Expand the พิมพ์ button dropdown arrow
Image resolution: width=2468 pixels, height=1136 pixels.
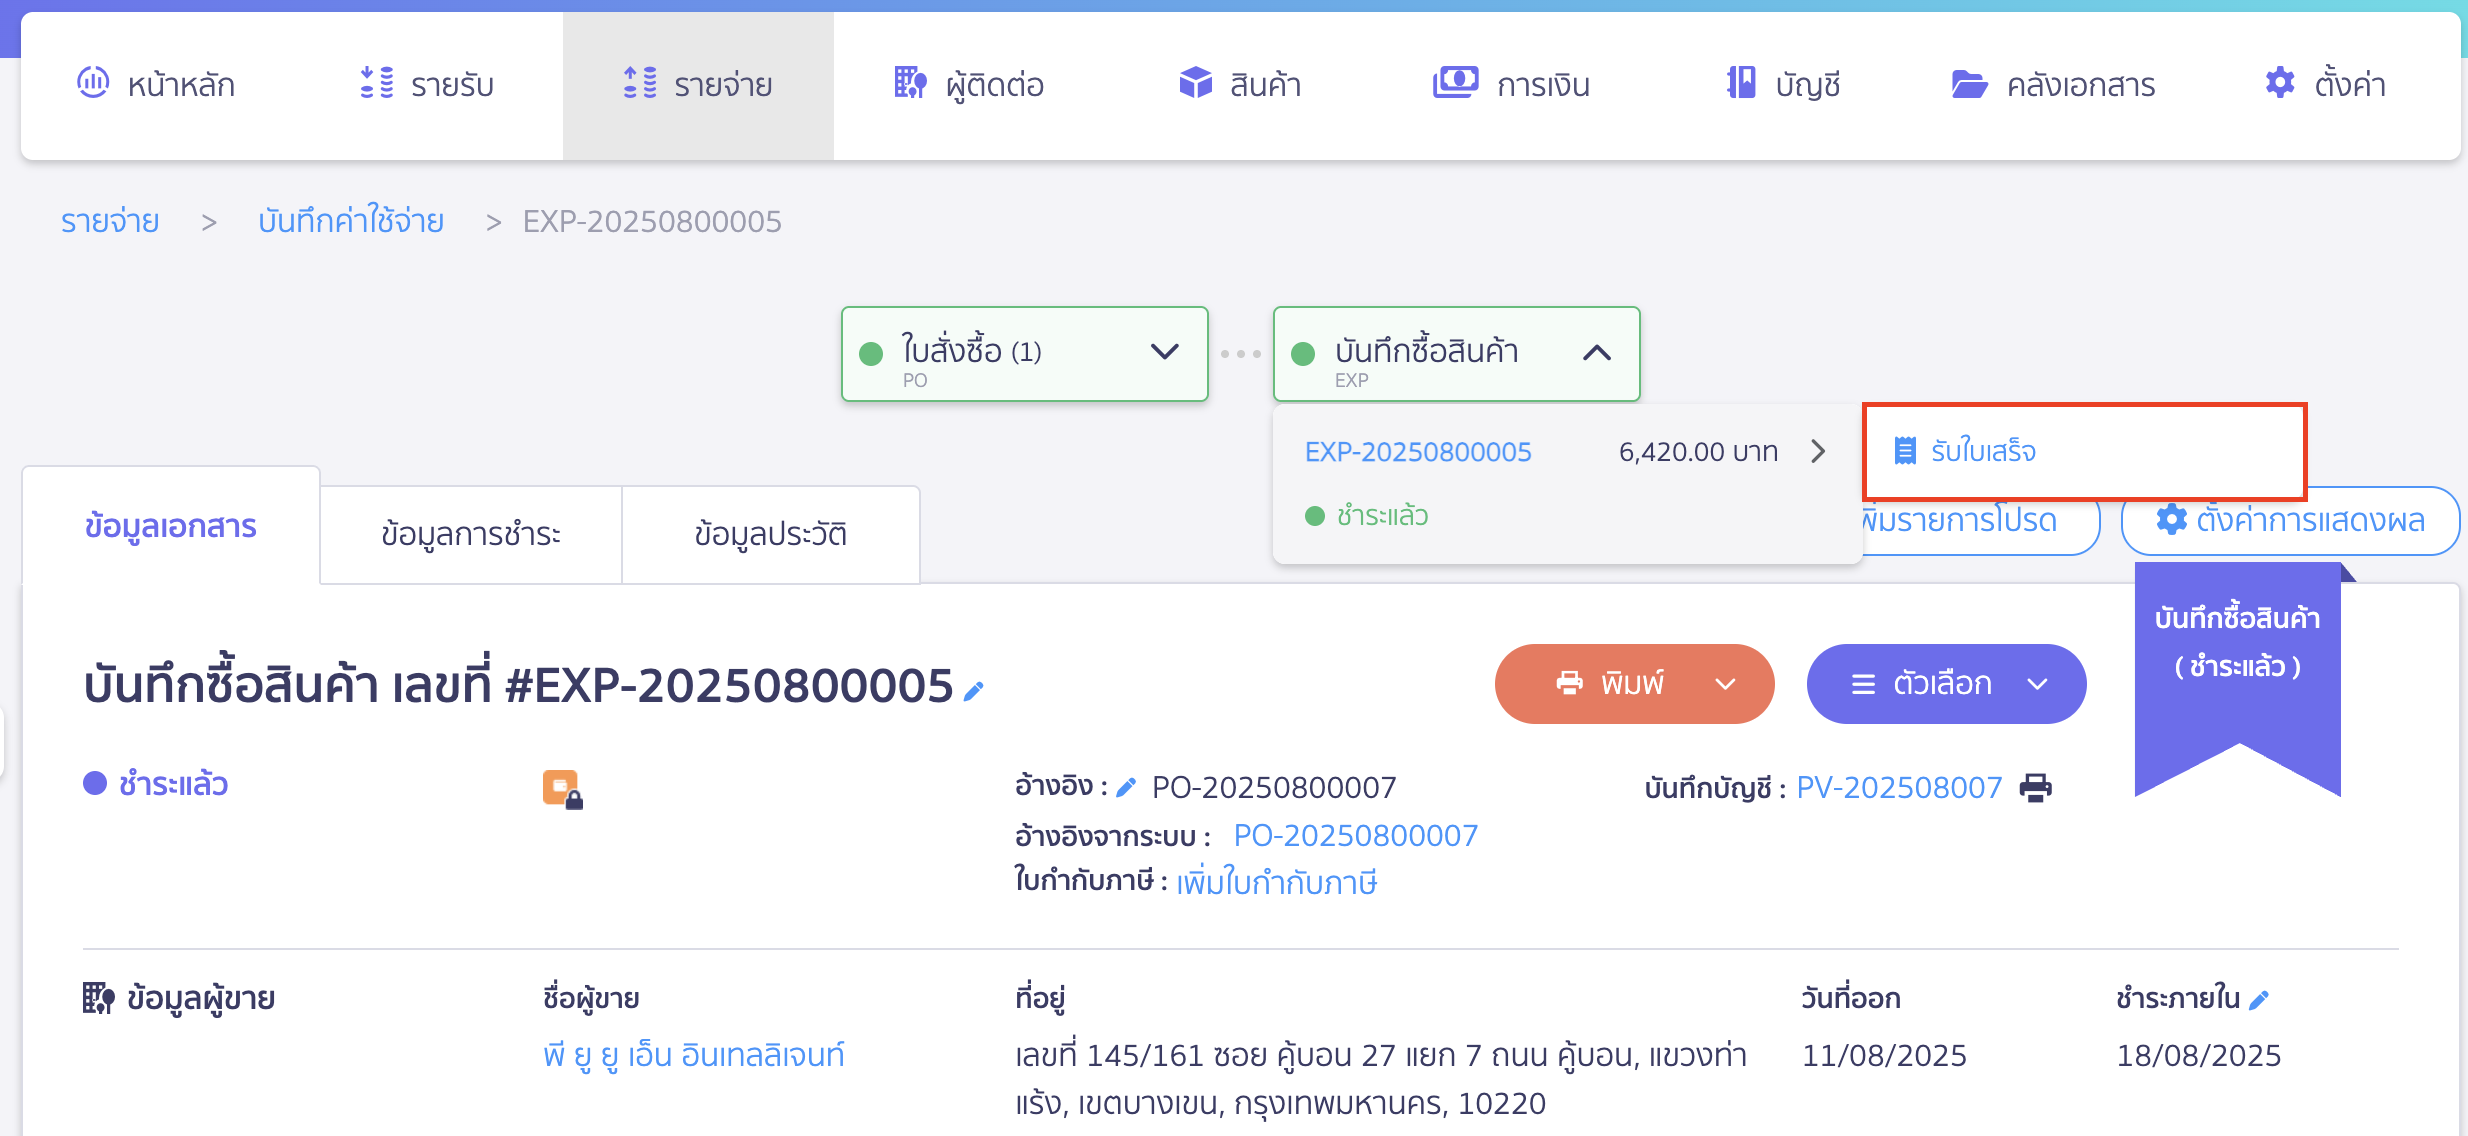point(1725,684)
